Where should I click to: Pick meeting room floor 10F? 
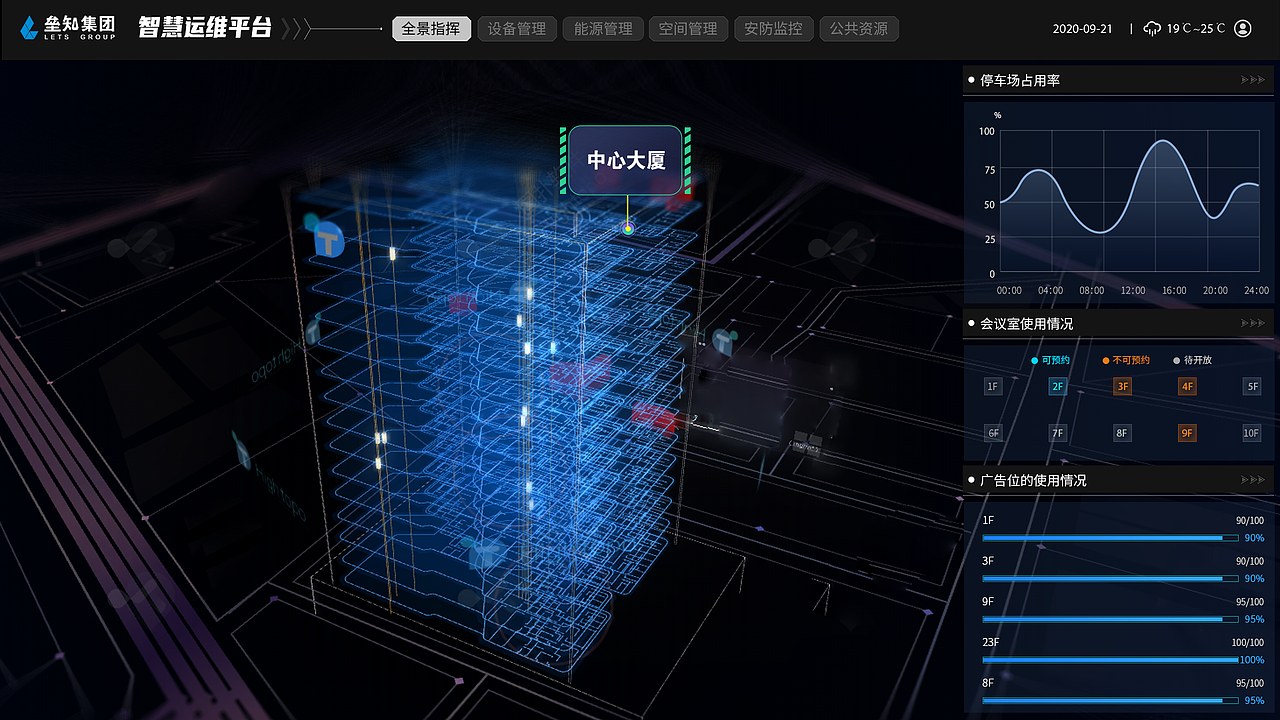coord(1252,433)
